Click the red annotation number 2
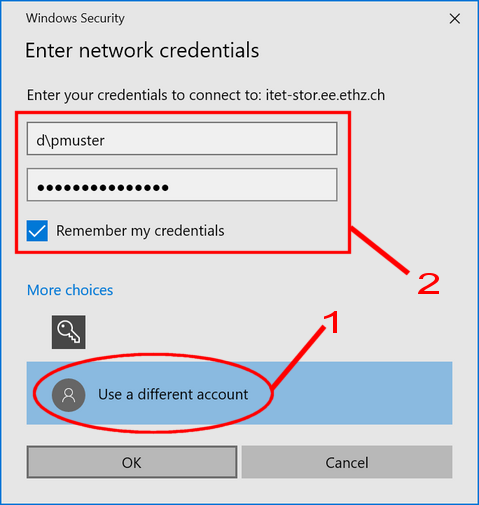This screenshot has width=479, height=505. point(429,284)
